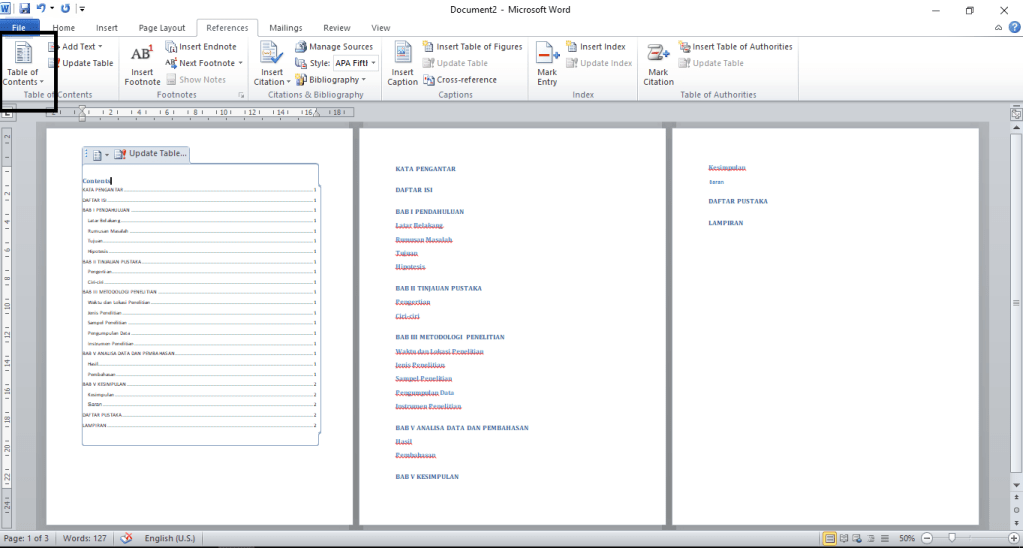
Task: Save document using Quick Access save icon
Action: (x=25, y=8)
